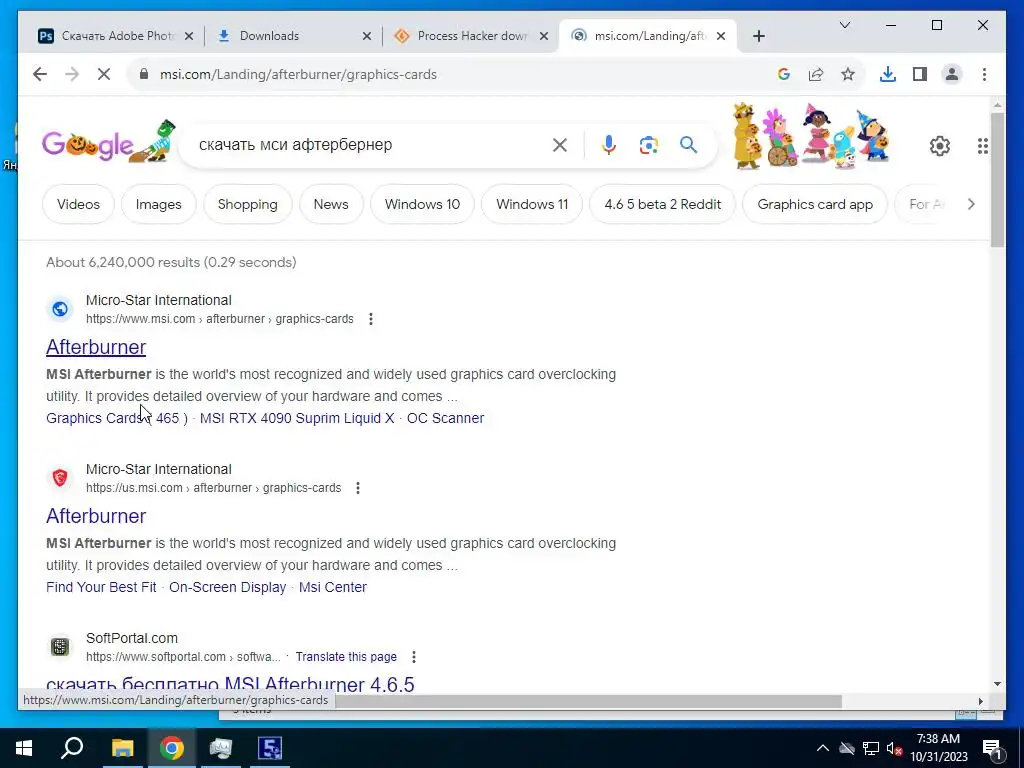1024x768 pixels.
Task: Click the horizontal page scrollbar
Action: click(588, 701)
